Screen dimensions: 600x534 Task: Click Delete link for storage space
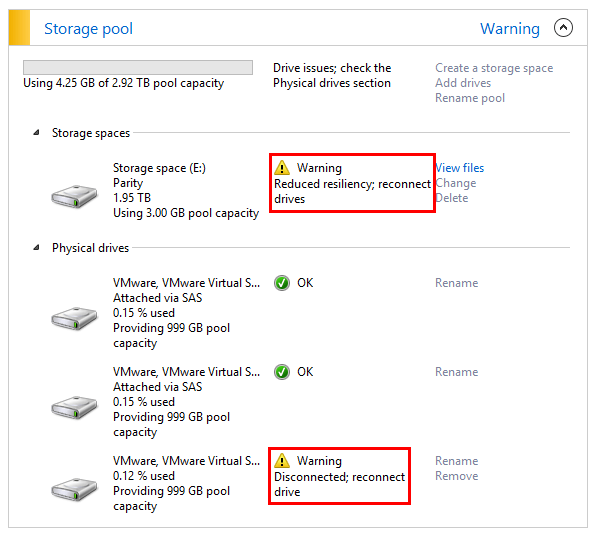click(452, 198)
